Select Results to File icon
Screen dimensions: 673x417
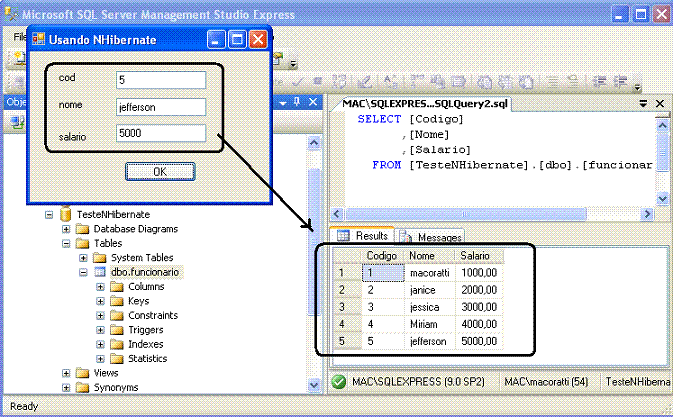tap(527, 82)
